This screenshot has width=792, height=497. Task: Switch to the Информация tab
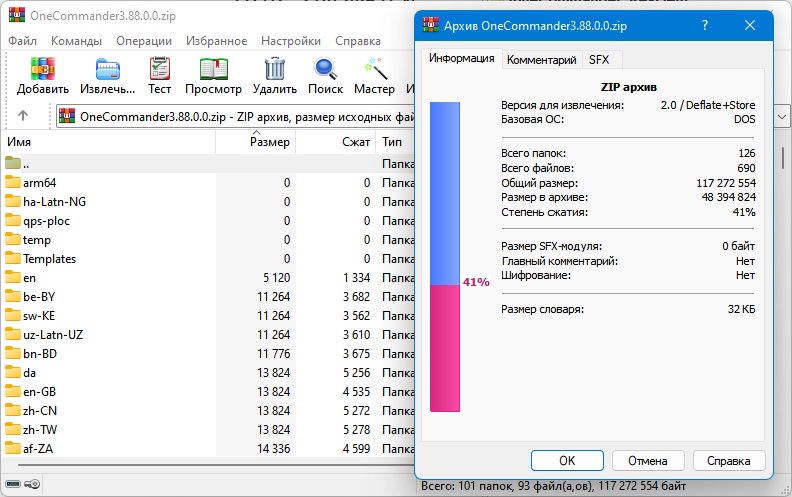click(x=462, y=59)
